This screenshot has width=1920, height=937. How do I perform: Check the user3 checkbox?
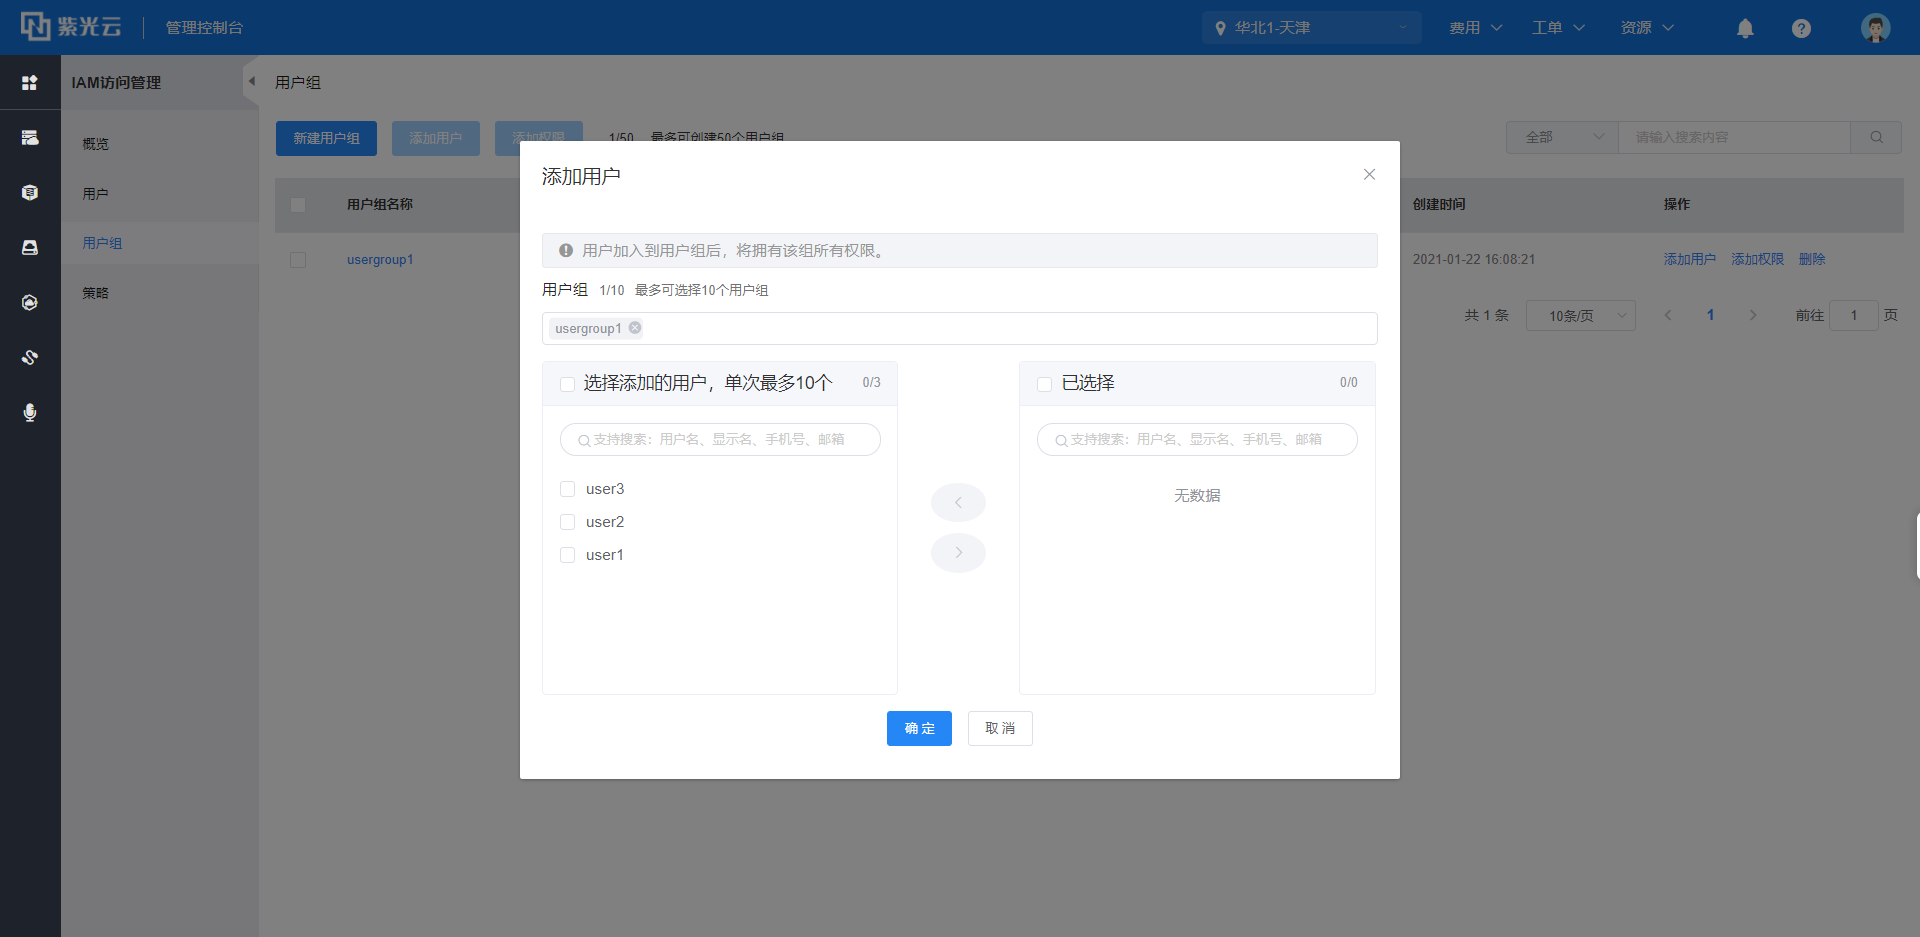[568, 489]
